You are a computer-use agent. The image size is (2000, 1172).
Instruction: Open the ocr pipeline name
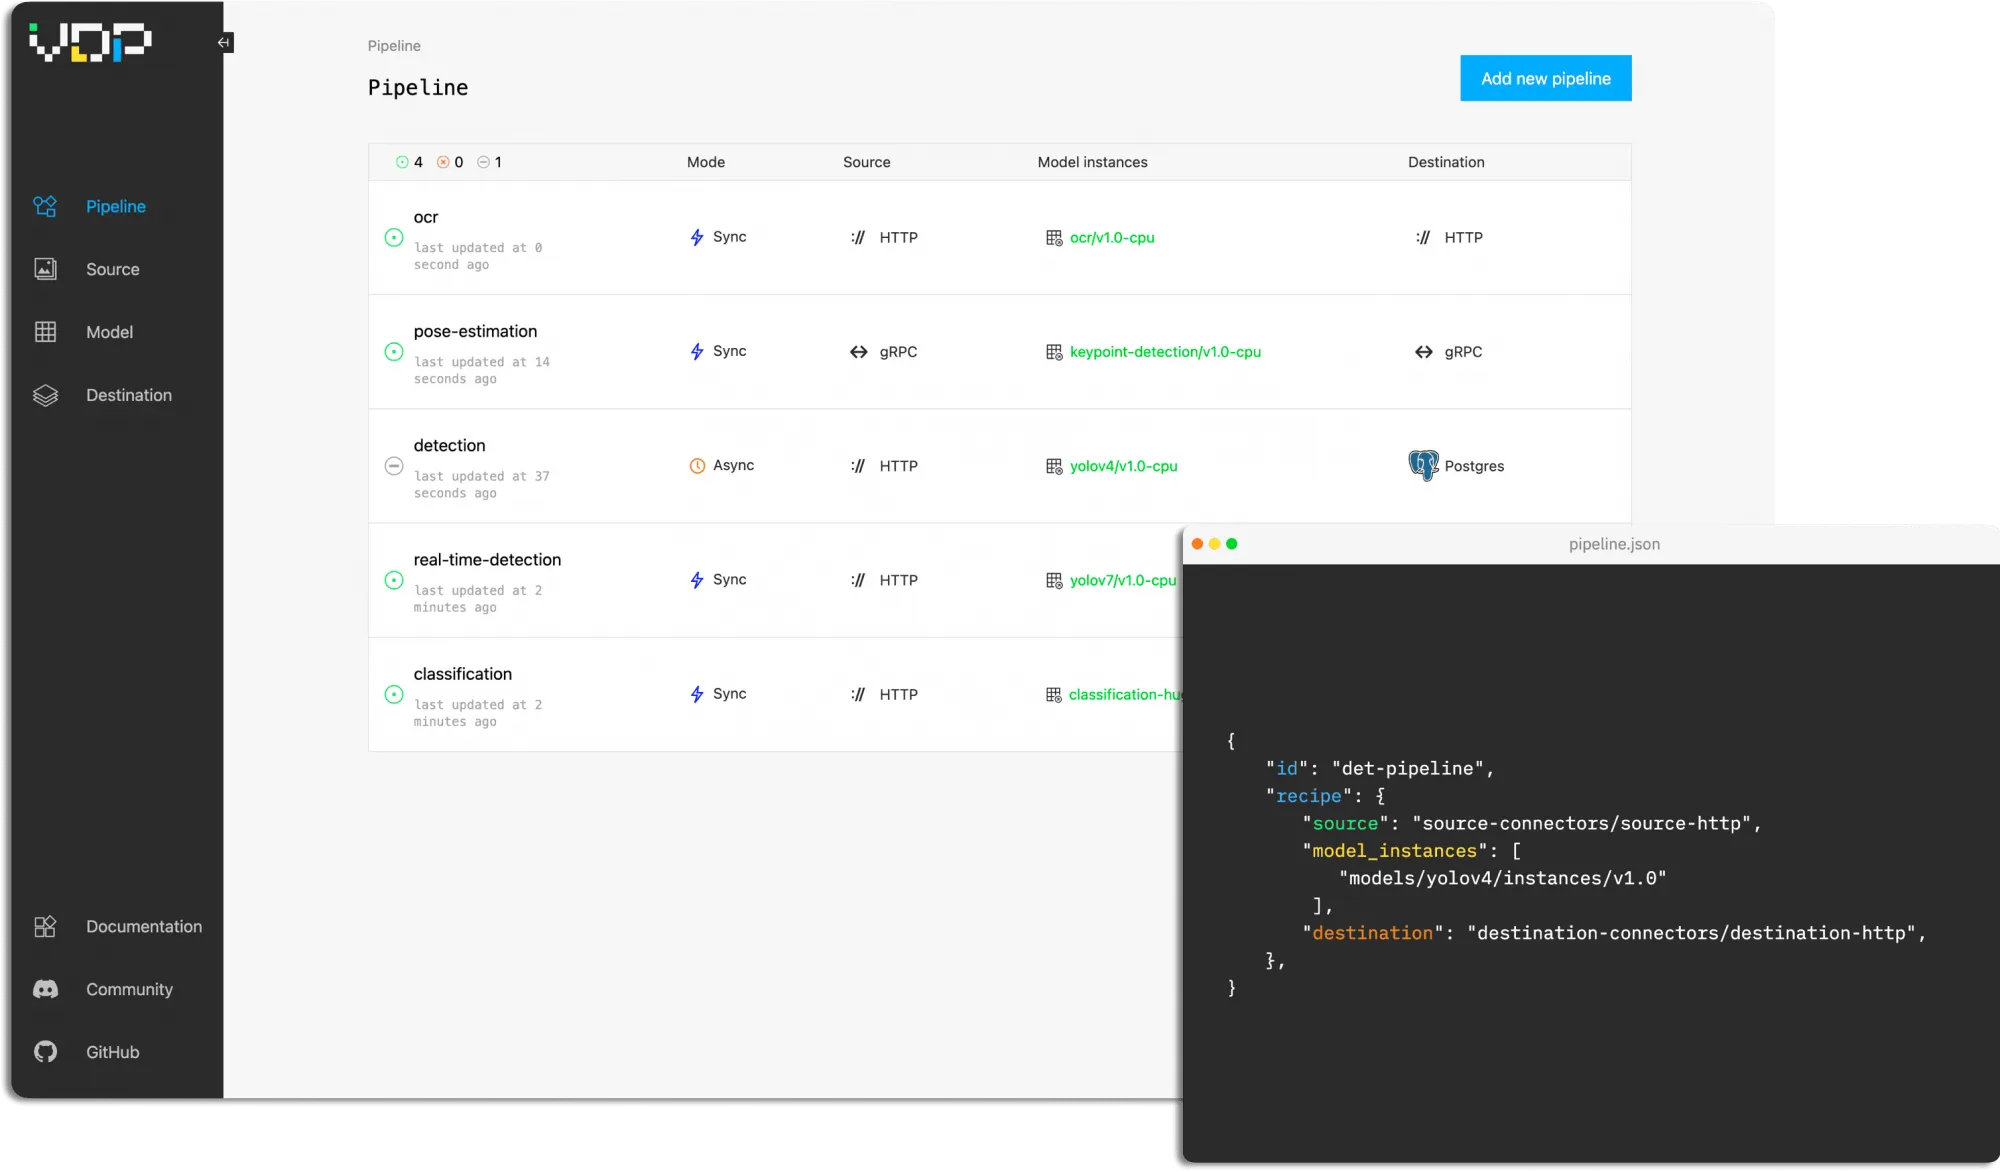coord(426,217)
